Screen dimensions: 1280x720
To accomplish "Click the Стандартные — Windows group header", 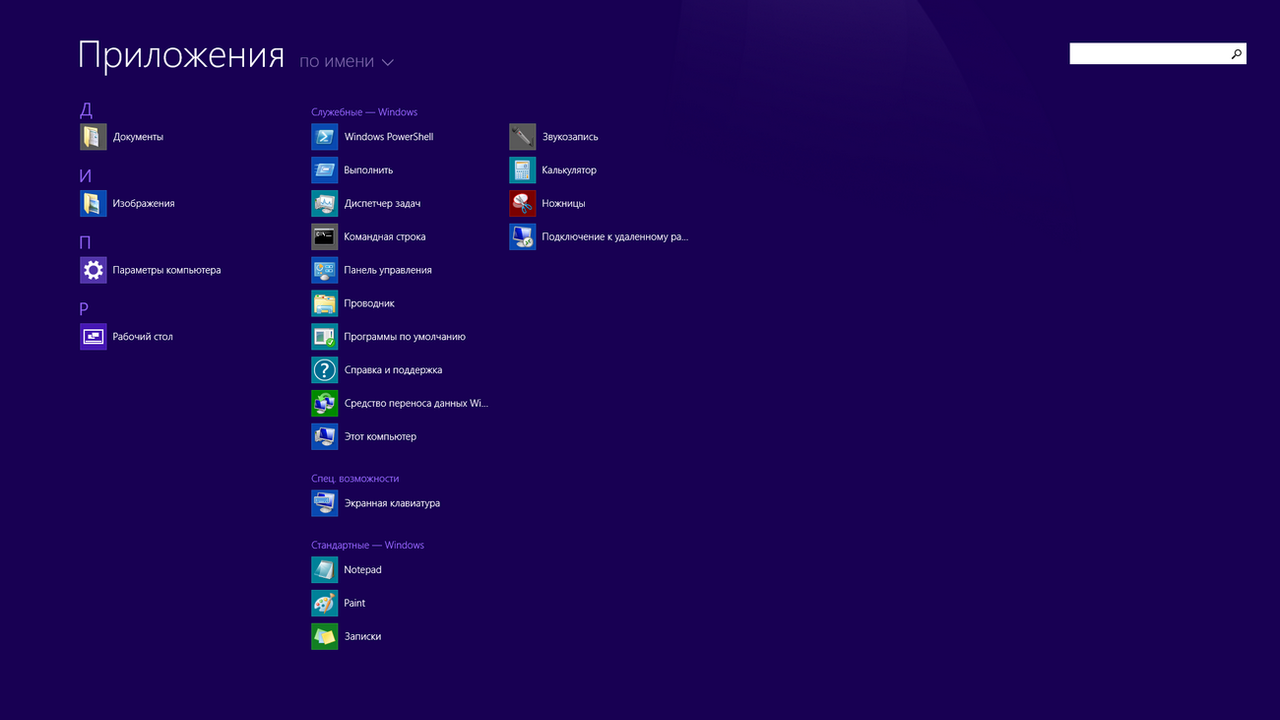I will point(367,545).
